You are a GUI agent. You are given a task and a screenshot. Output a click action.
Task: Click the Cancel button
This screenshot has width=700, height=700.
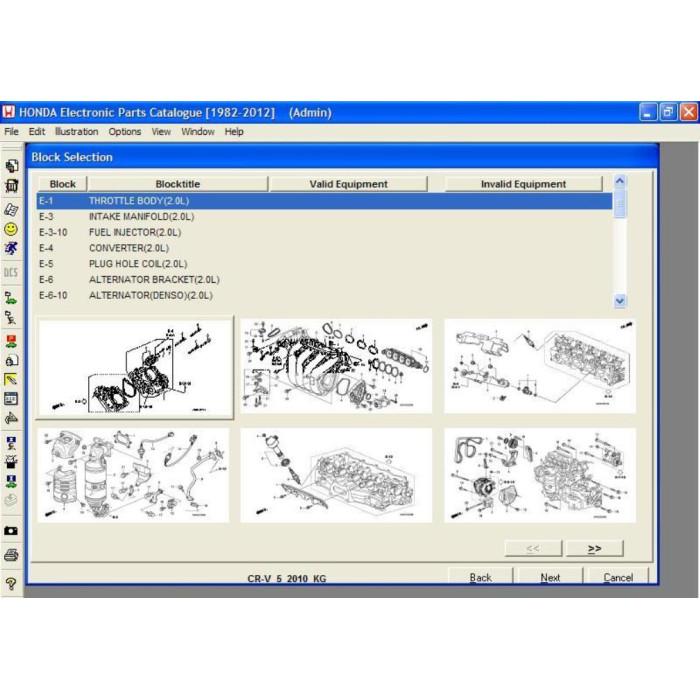coord(618,577)
